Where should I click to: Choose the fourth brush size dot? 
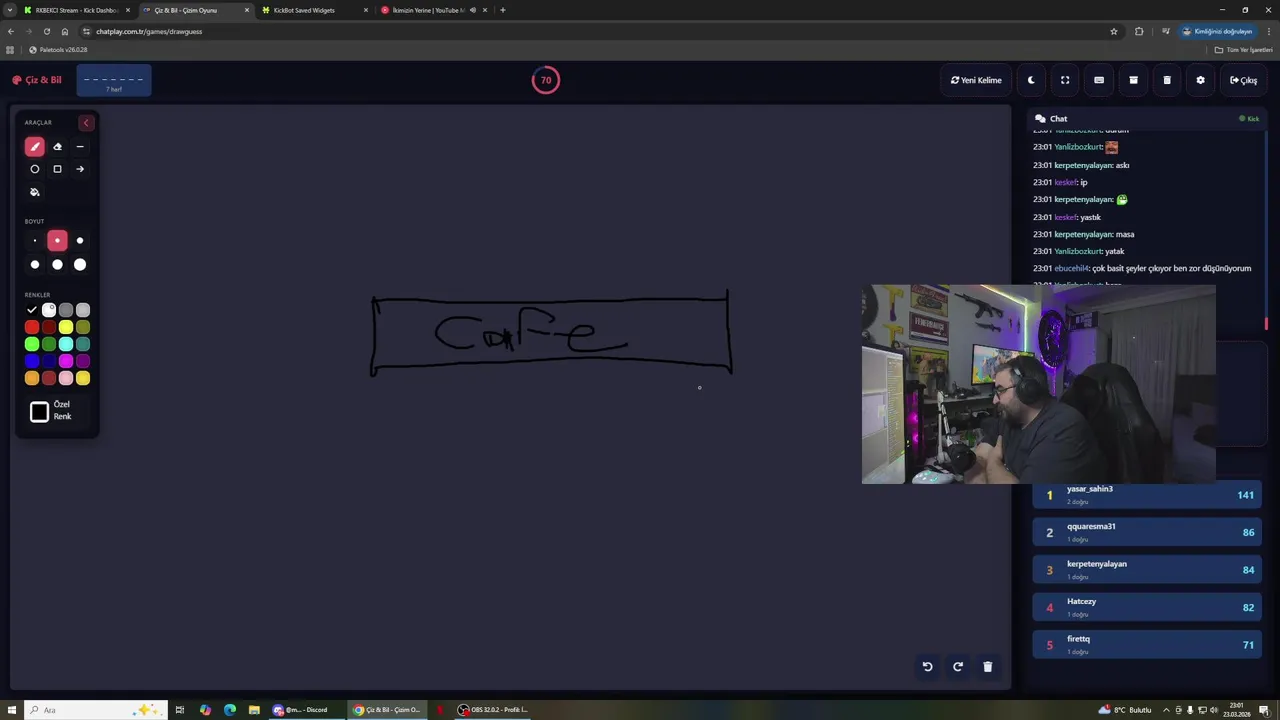click(x=34, y=265)
